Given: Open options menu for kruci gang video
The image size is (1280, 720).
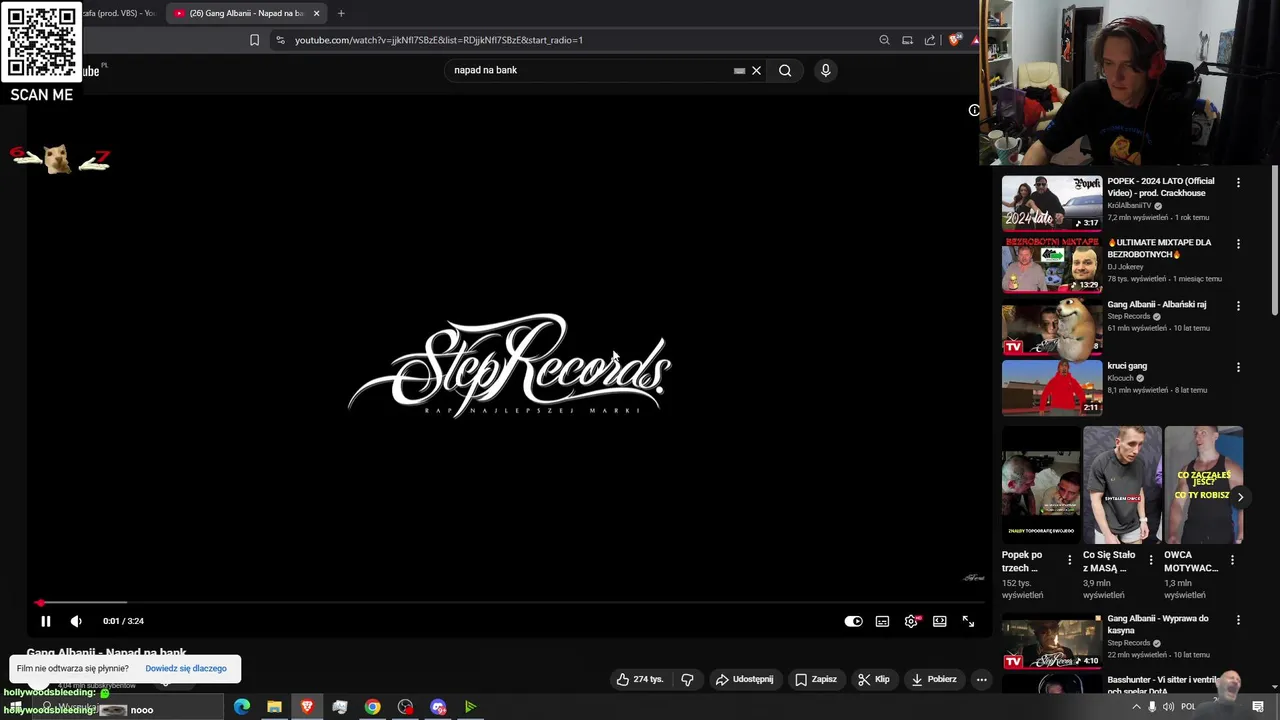Looking at the screenshot, I should click(1238, 367).
